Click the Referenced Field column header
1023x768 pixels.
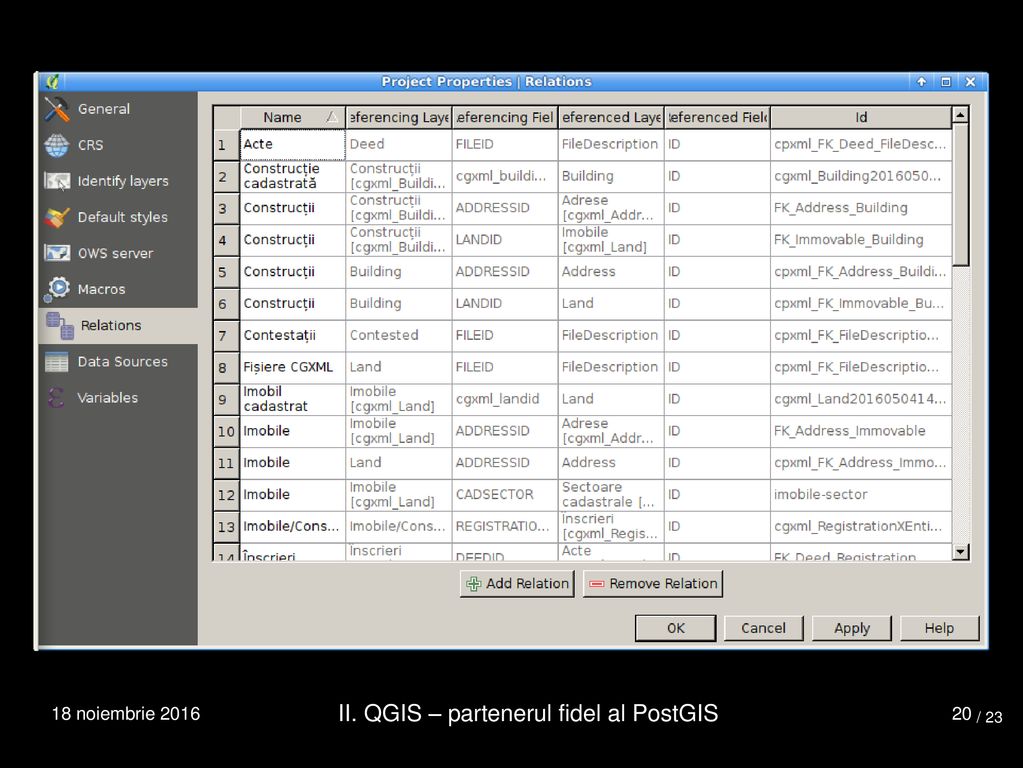click(717, 117)
